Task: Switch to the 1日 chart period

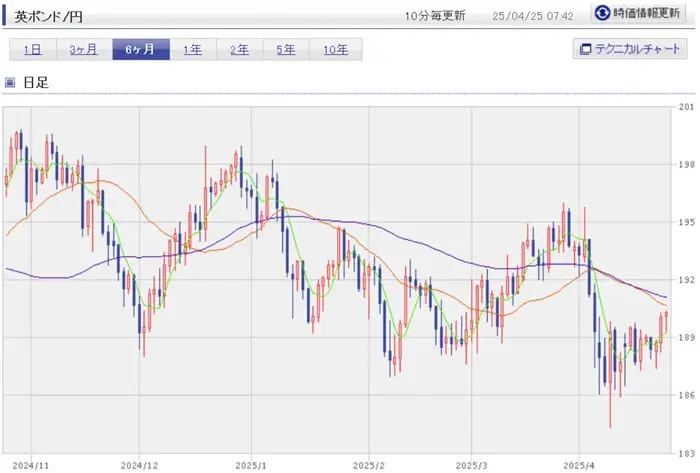Action: [x=32, y=49]
